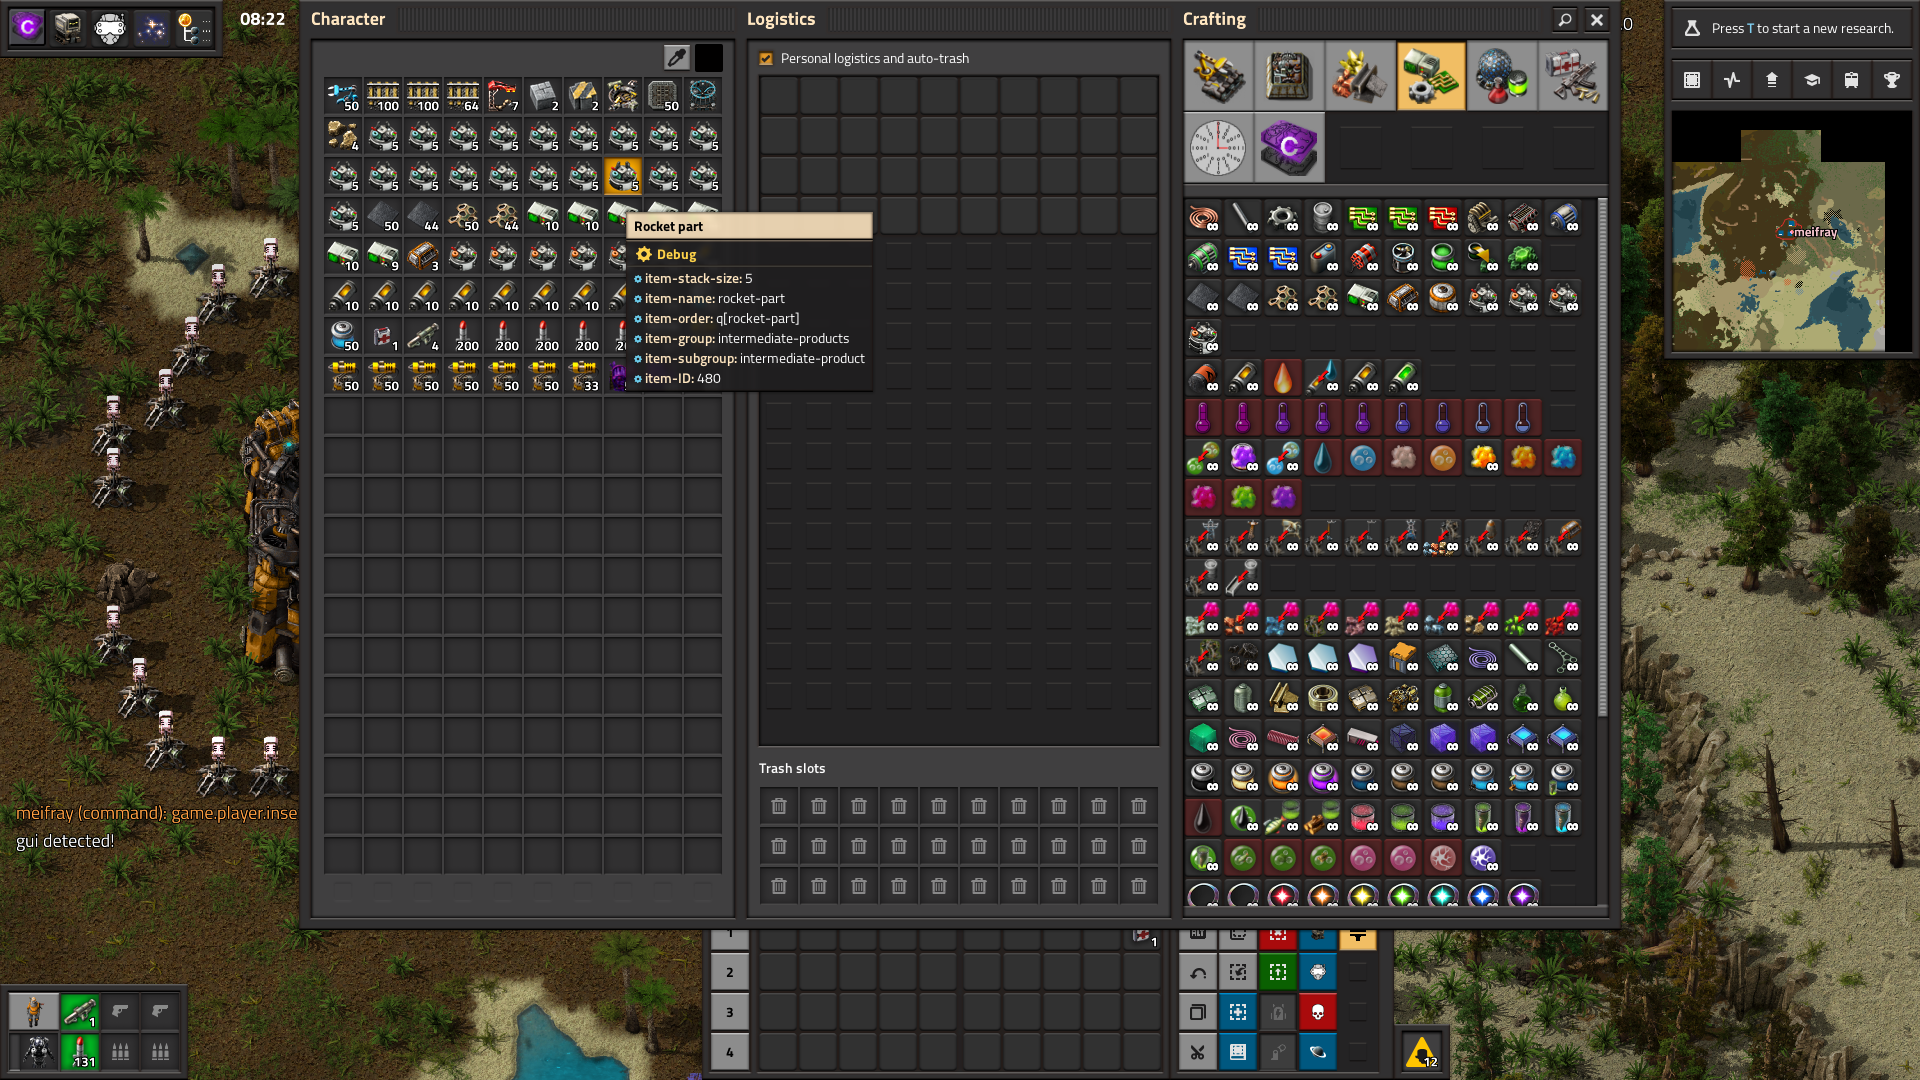Viewport: 1920px width, 1080px height.
Task: Select the green upgrade planner shortcut
Action: point(1278,972)
